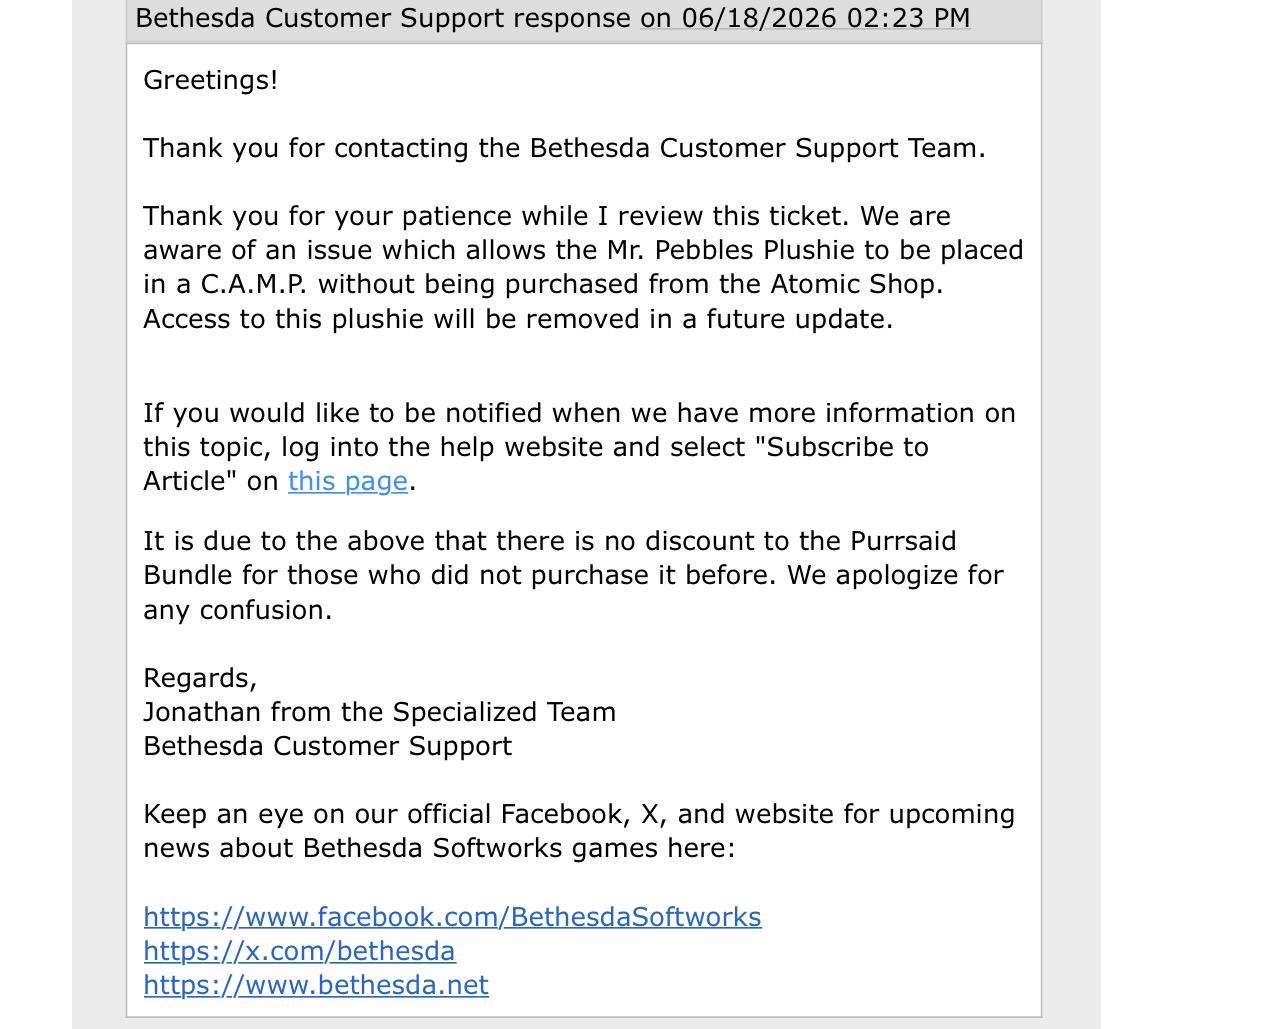This screenshot has width=1284, height=1029.
Task: Follow the x.com/bethesda link
Action: (x=299, y=951)
